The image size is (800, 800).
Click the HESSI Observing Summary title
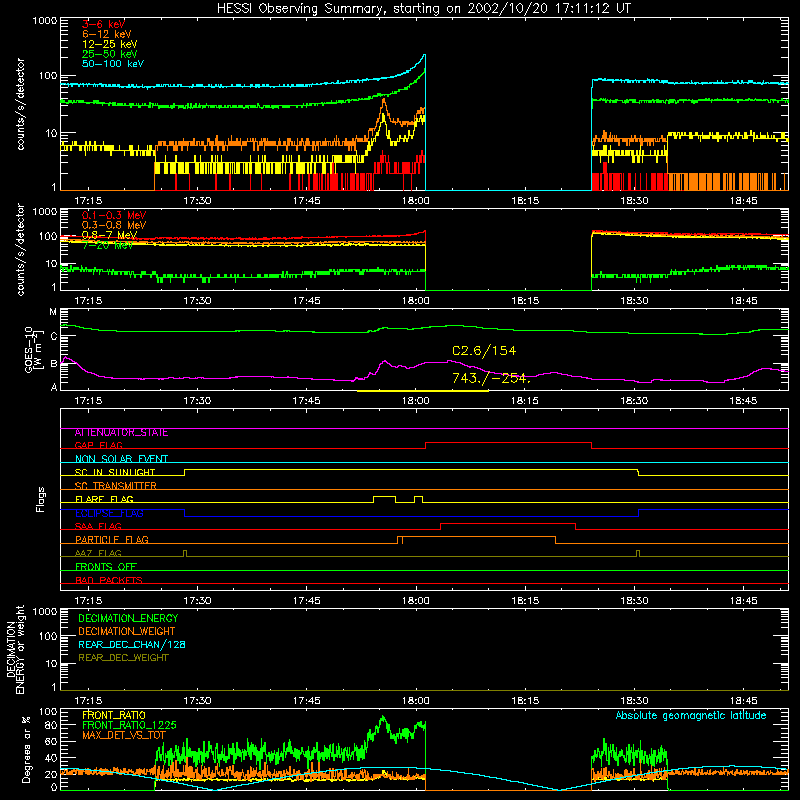[423, 8]
